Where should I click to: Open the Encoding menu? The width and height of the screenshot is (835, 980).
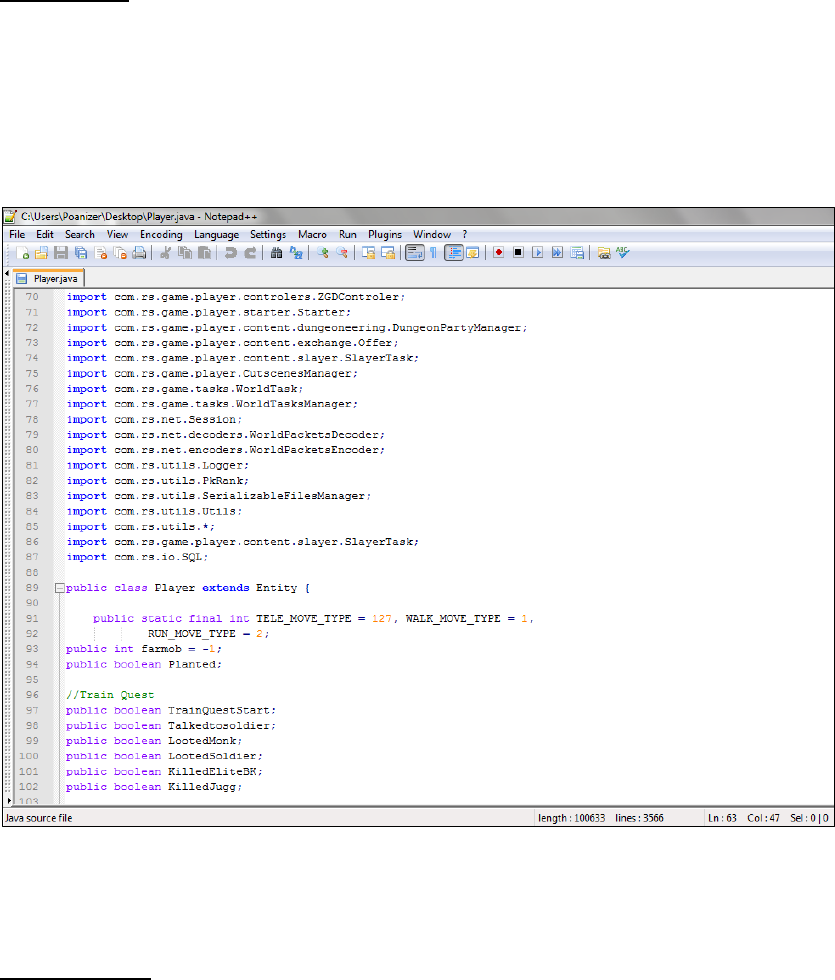(x=161, y=234)
